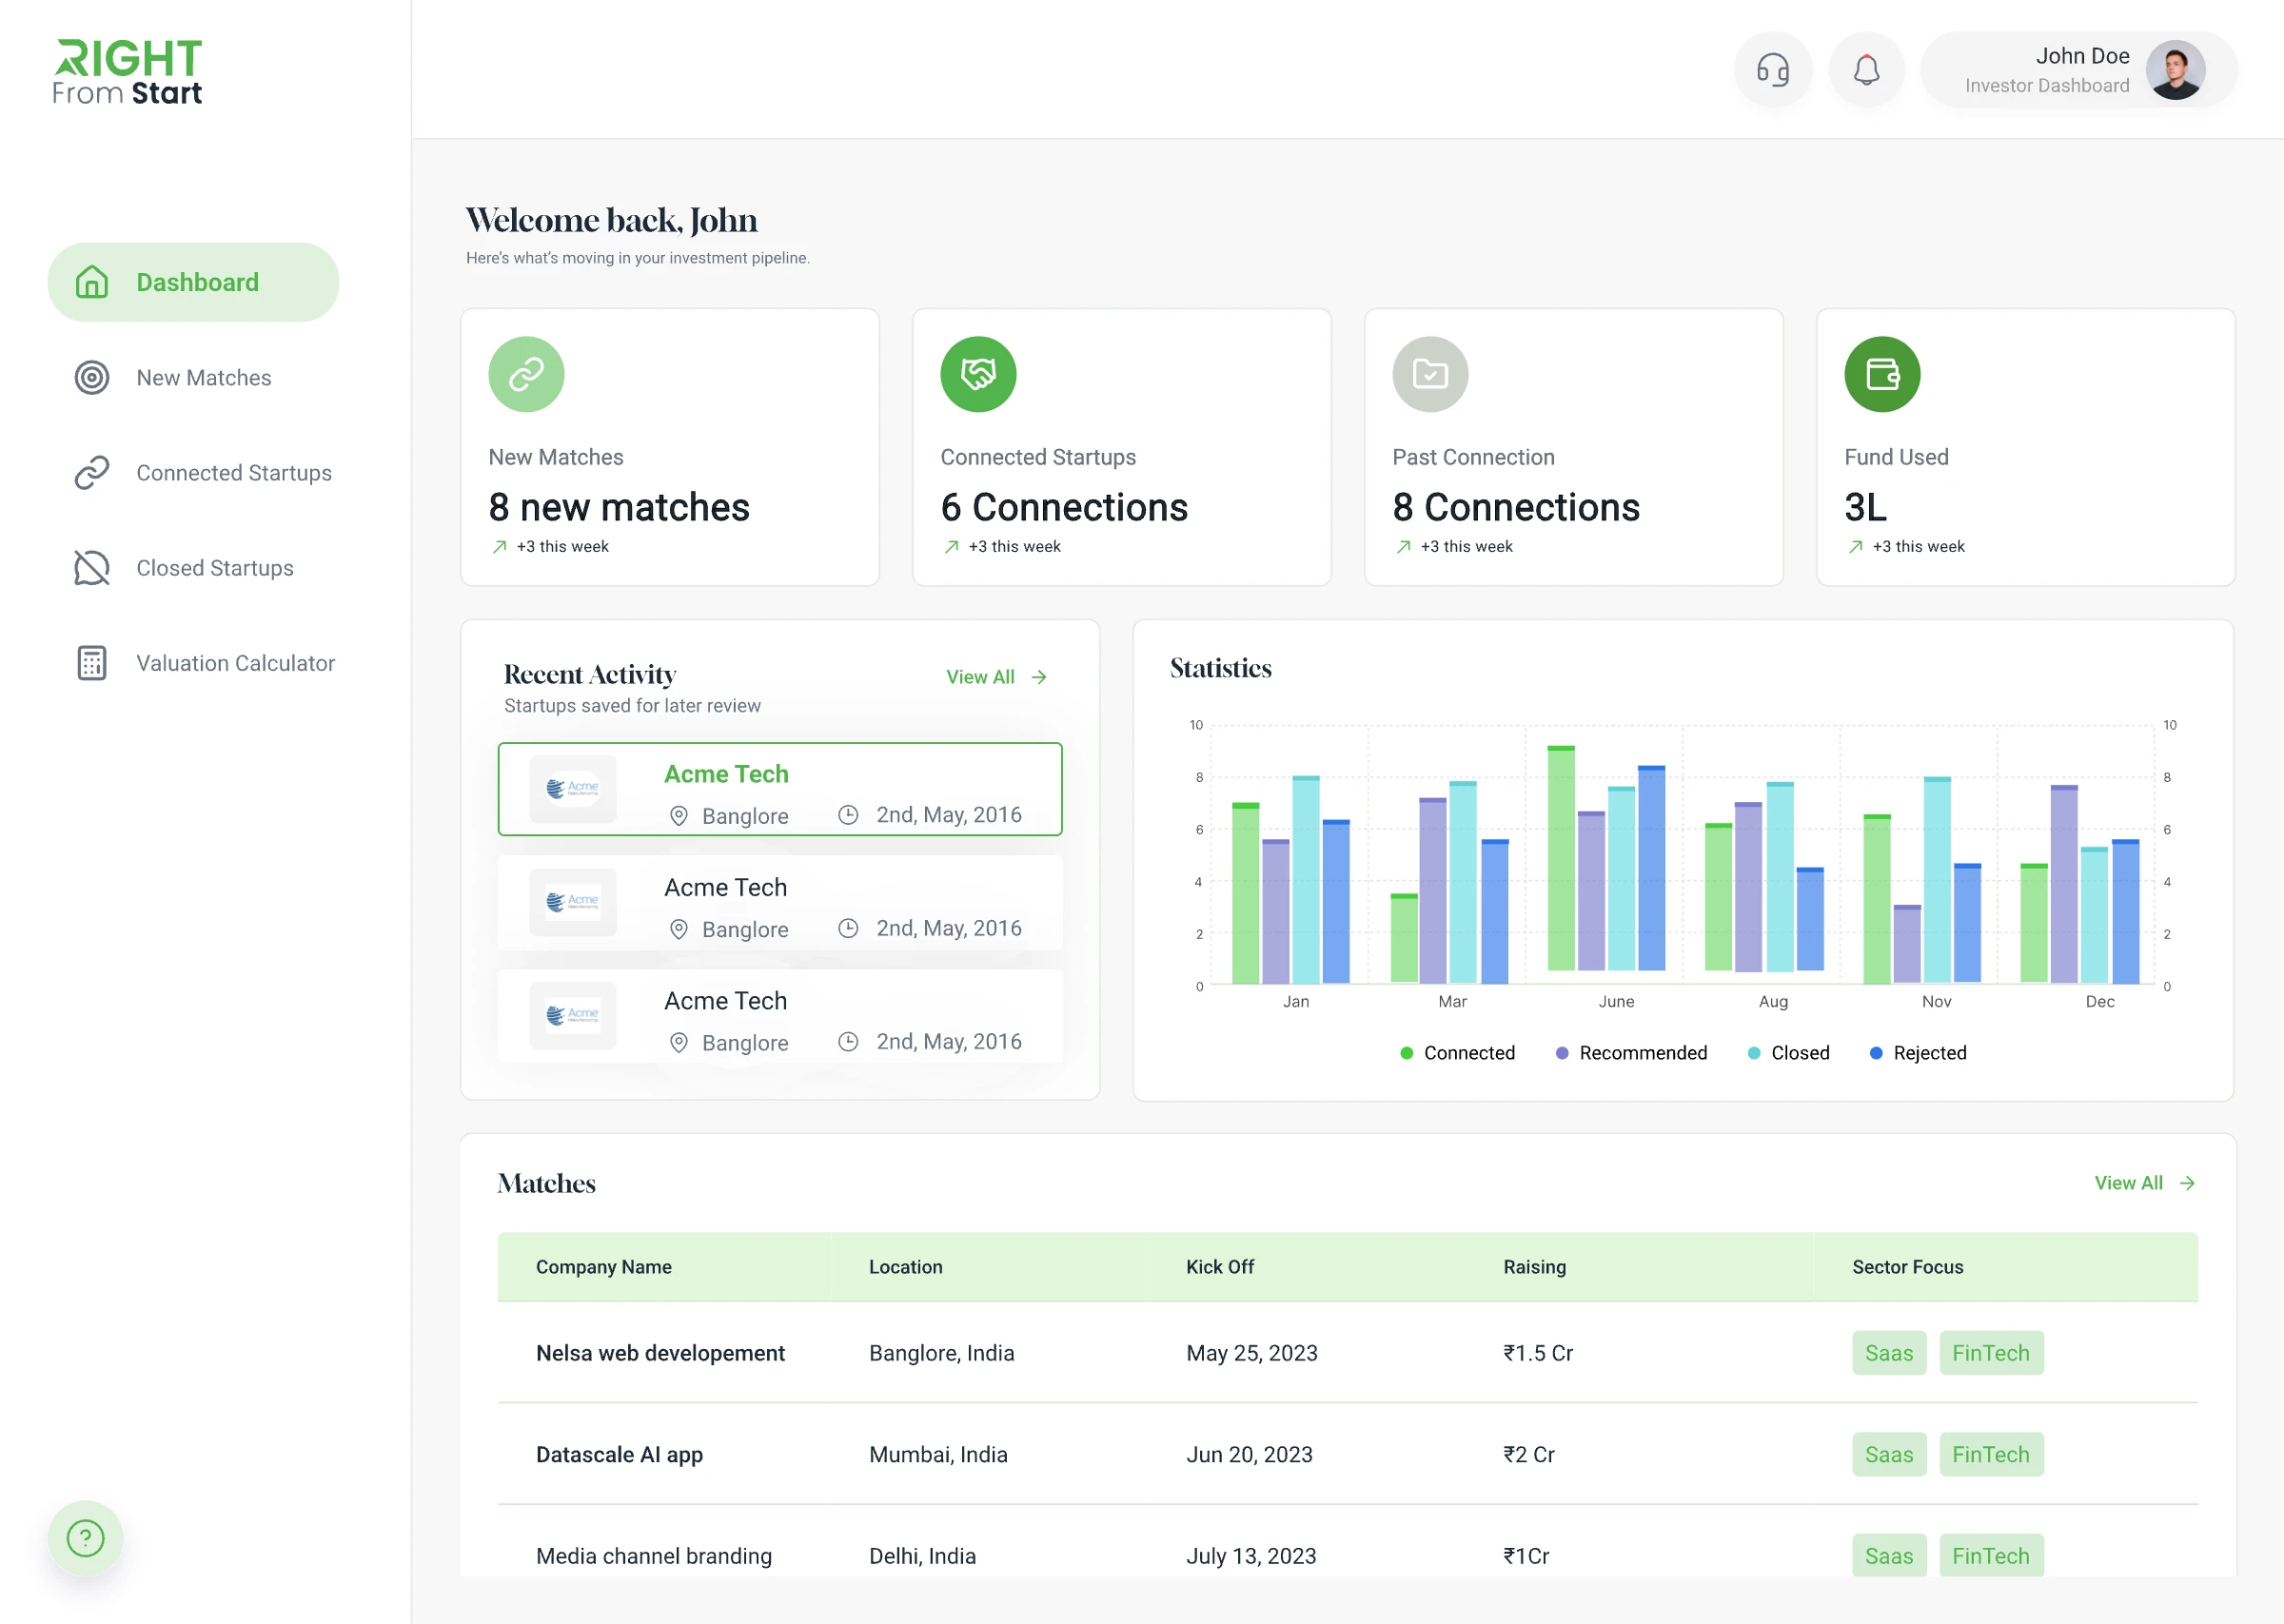Screen dimensions: 2284x1624
Task: Toggle the Rejected legend item in Statistics
Action: (x=1918, y=1053)
